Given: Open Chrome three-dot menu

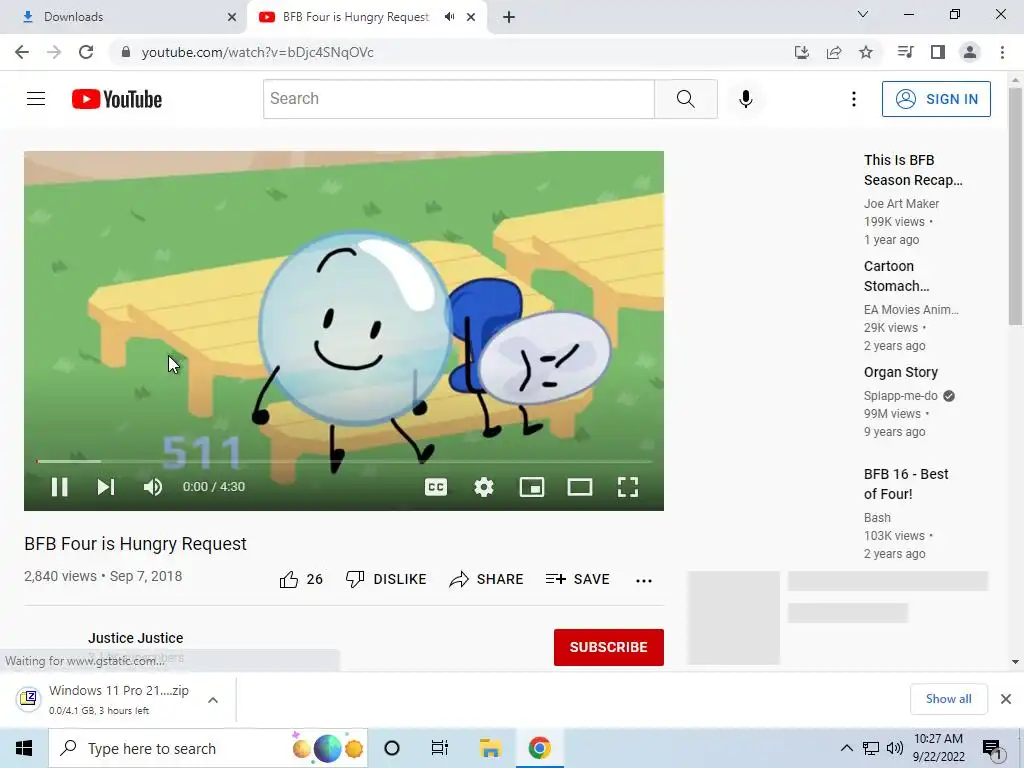Looking at the screenshot, I should (1002, 52).
